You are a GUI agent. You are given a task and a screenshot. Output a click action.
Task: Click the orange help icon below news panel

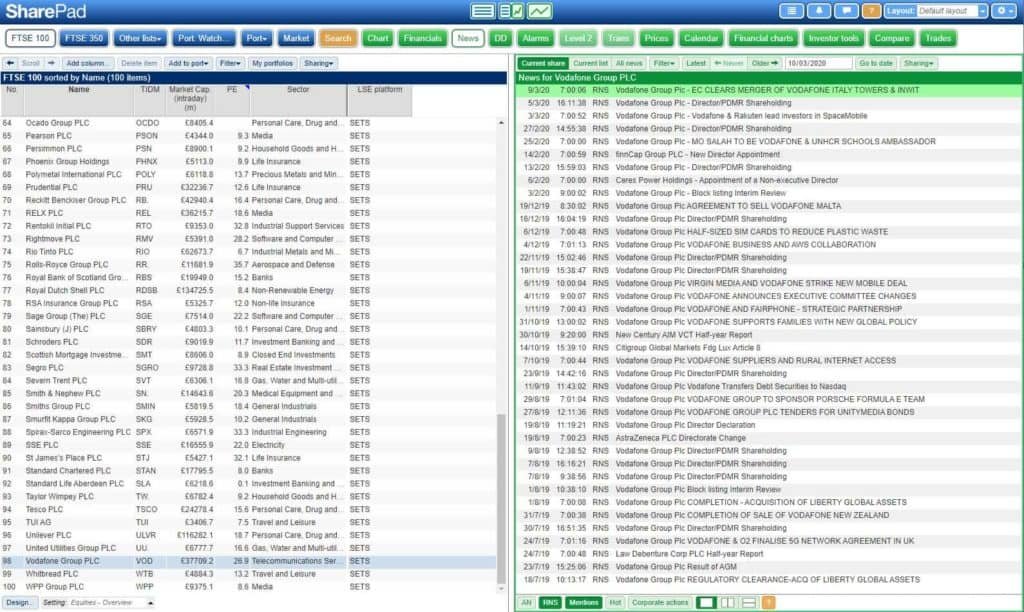click(769, 602)
